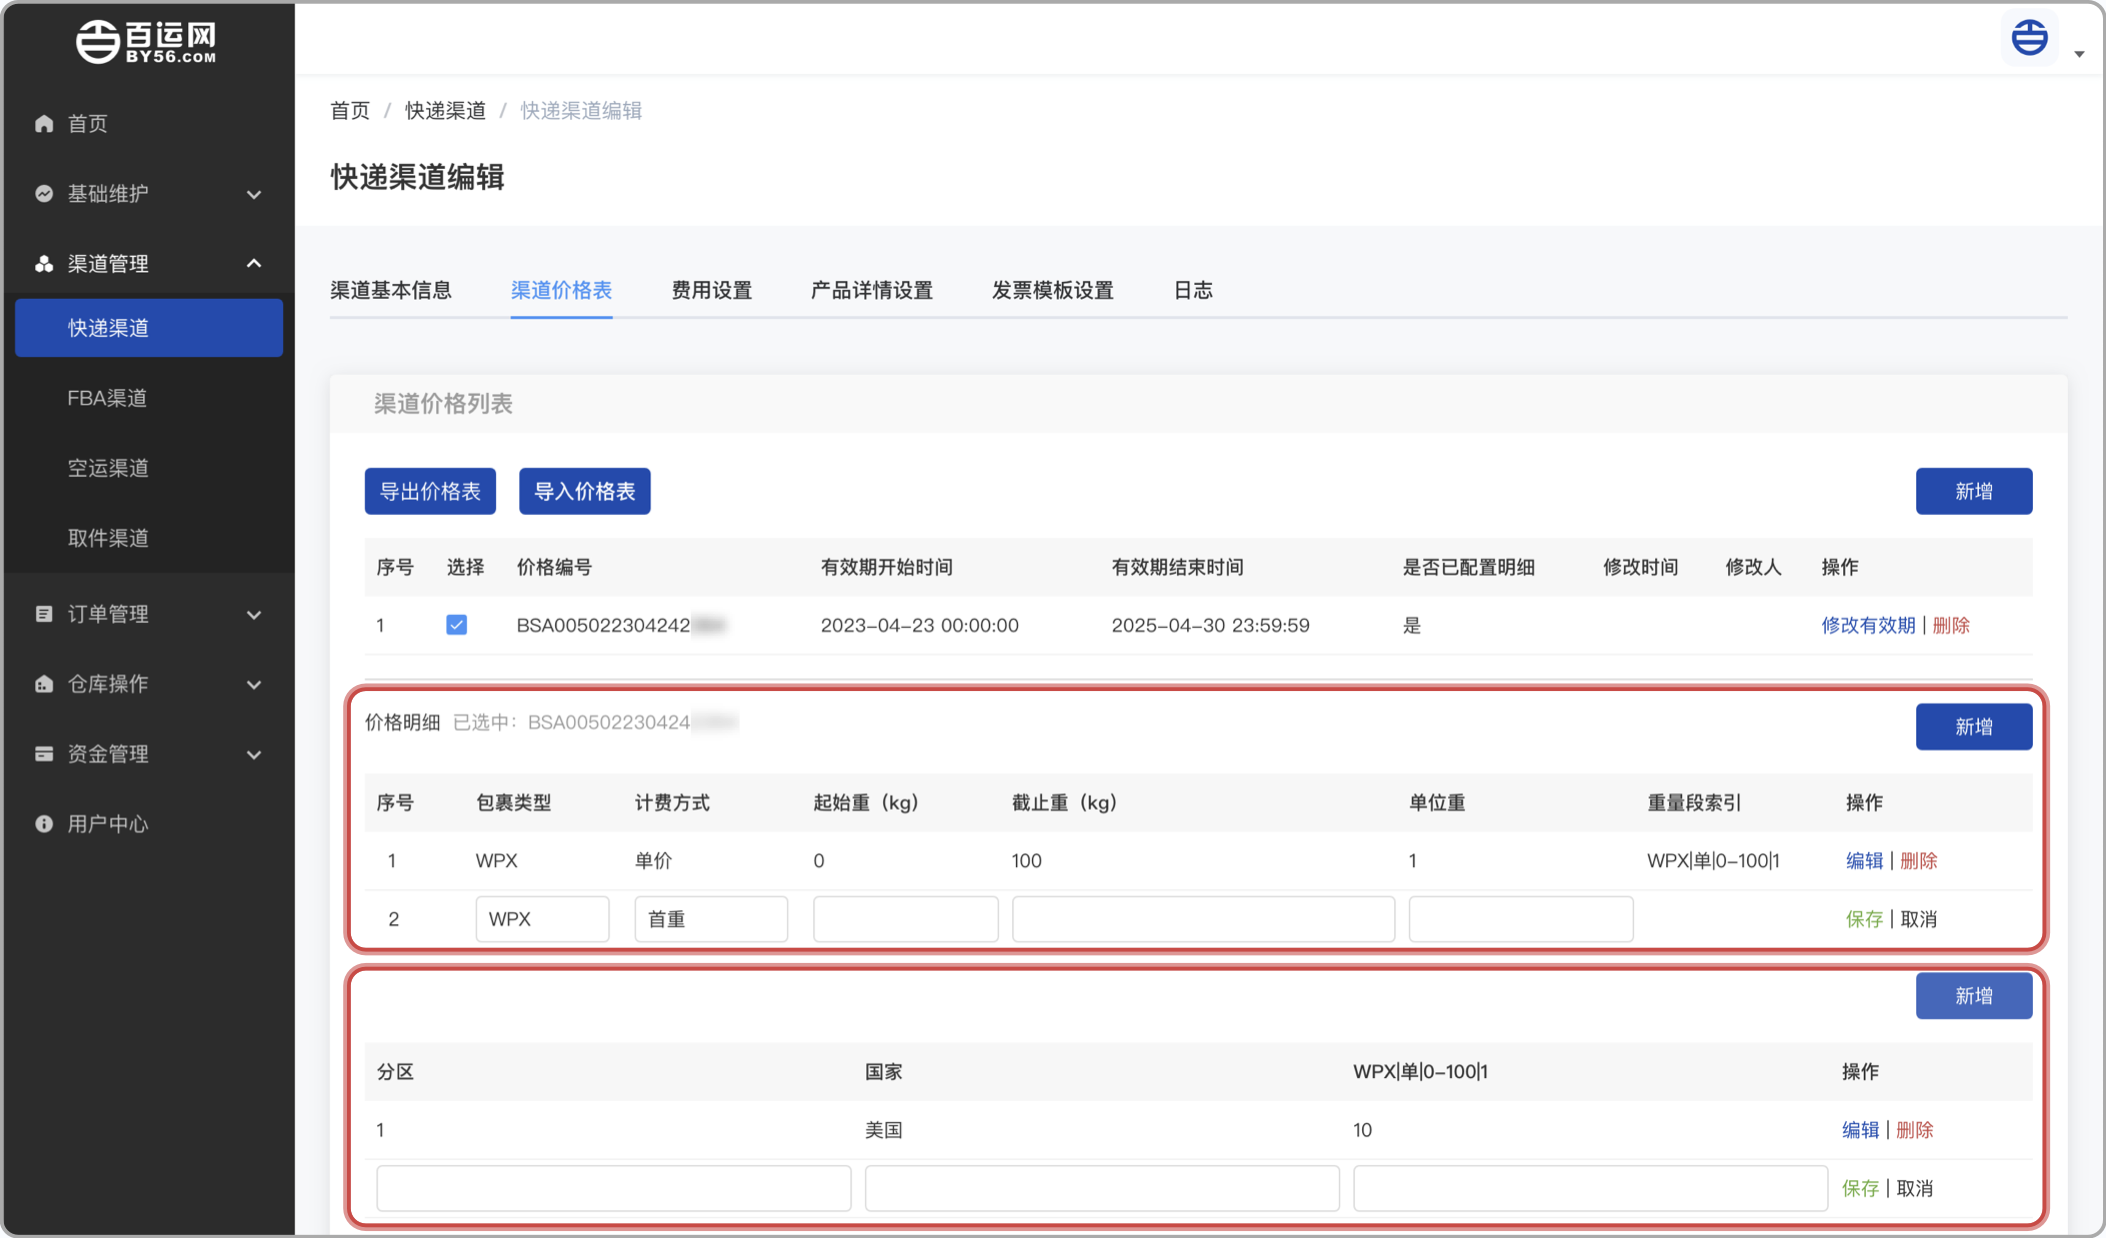The image size is (2106, 1238).
Task: Open 订单管理 via its sidebar icon
Action: [44, 614]
